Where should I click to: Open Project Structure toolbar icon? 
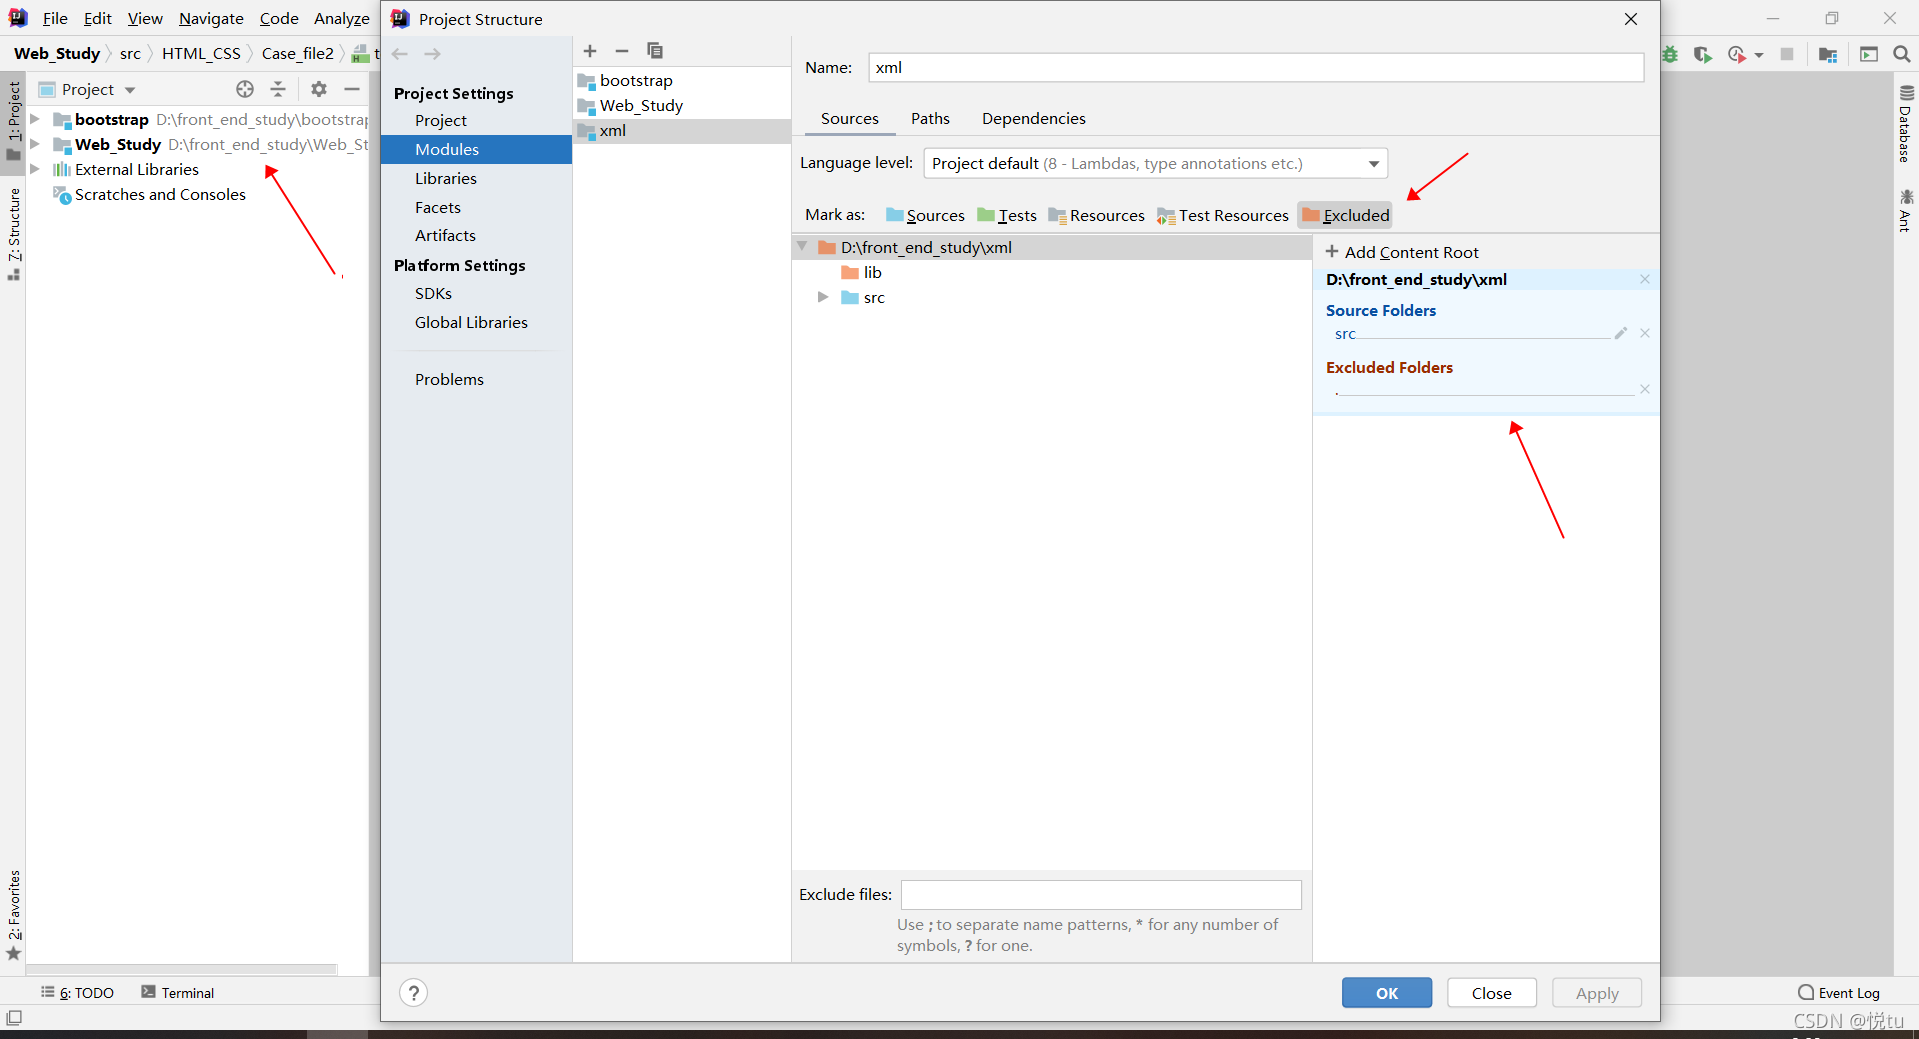click(x=1828, y=54)
